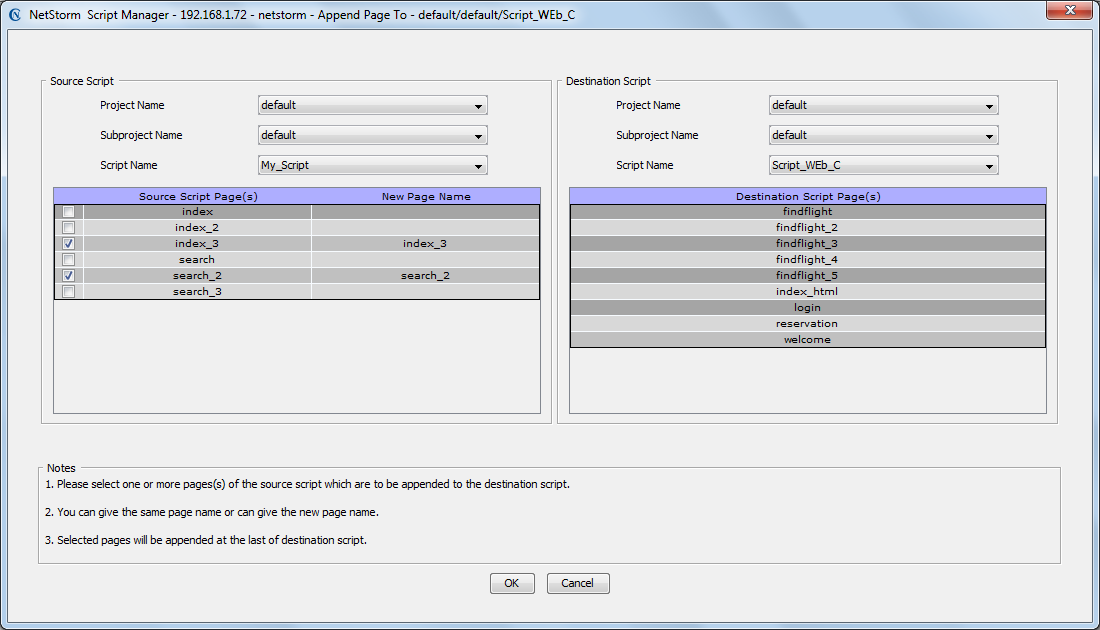Uncheck the index_3 page checkbox
The height and width of the screenshot is (630, 1100).
(x=69, y=243)
